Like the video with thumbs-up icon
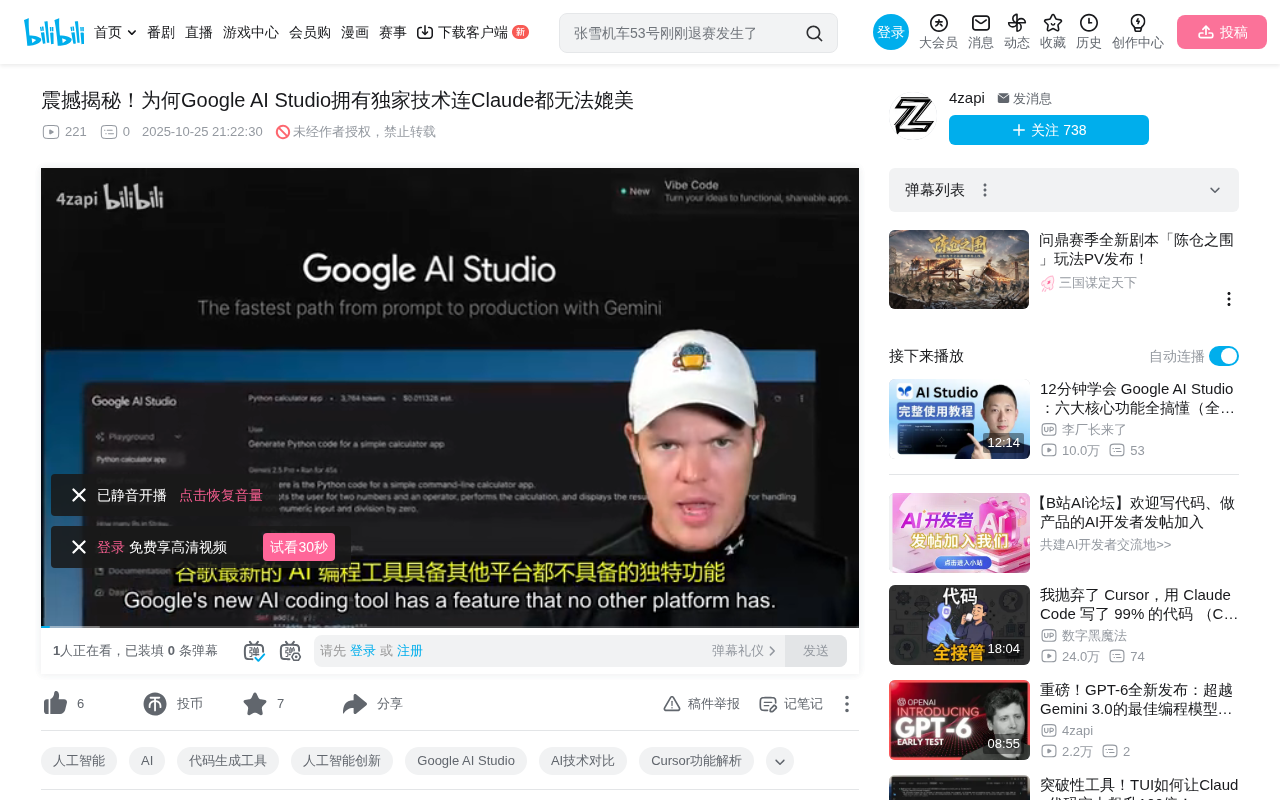1280x800 pixels. pyautogui.click(x=56, y=704)
